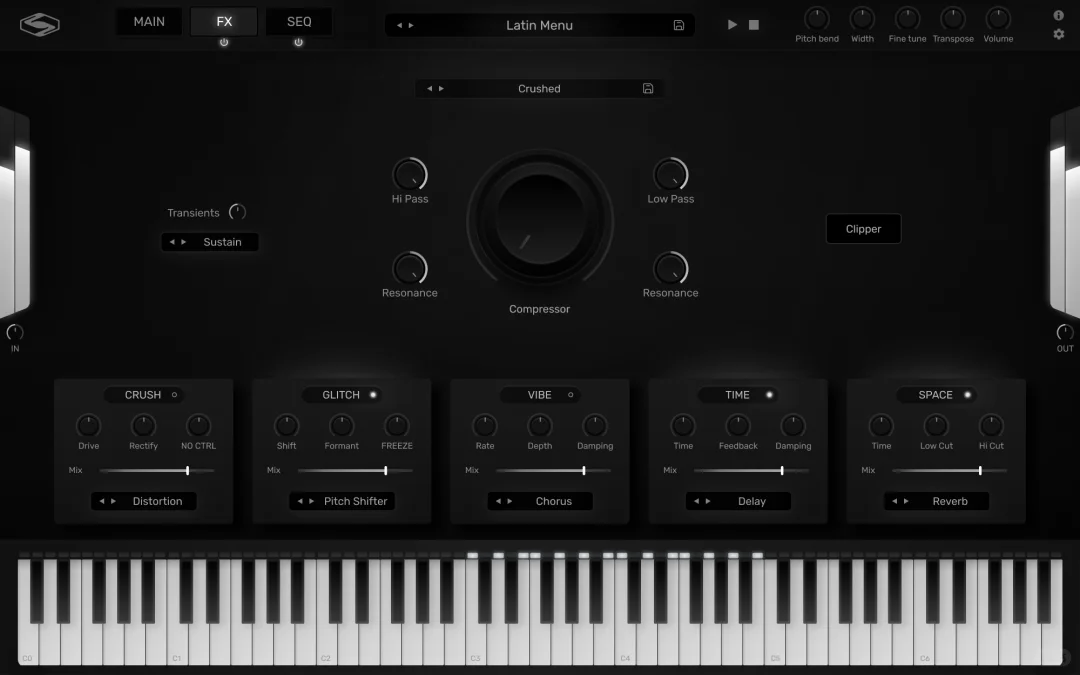This screenshot has height=675, width=1080.
Task: Click the Transpose knob
Action: 953,19
